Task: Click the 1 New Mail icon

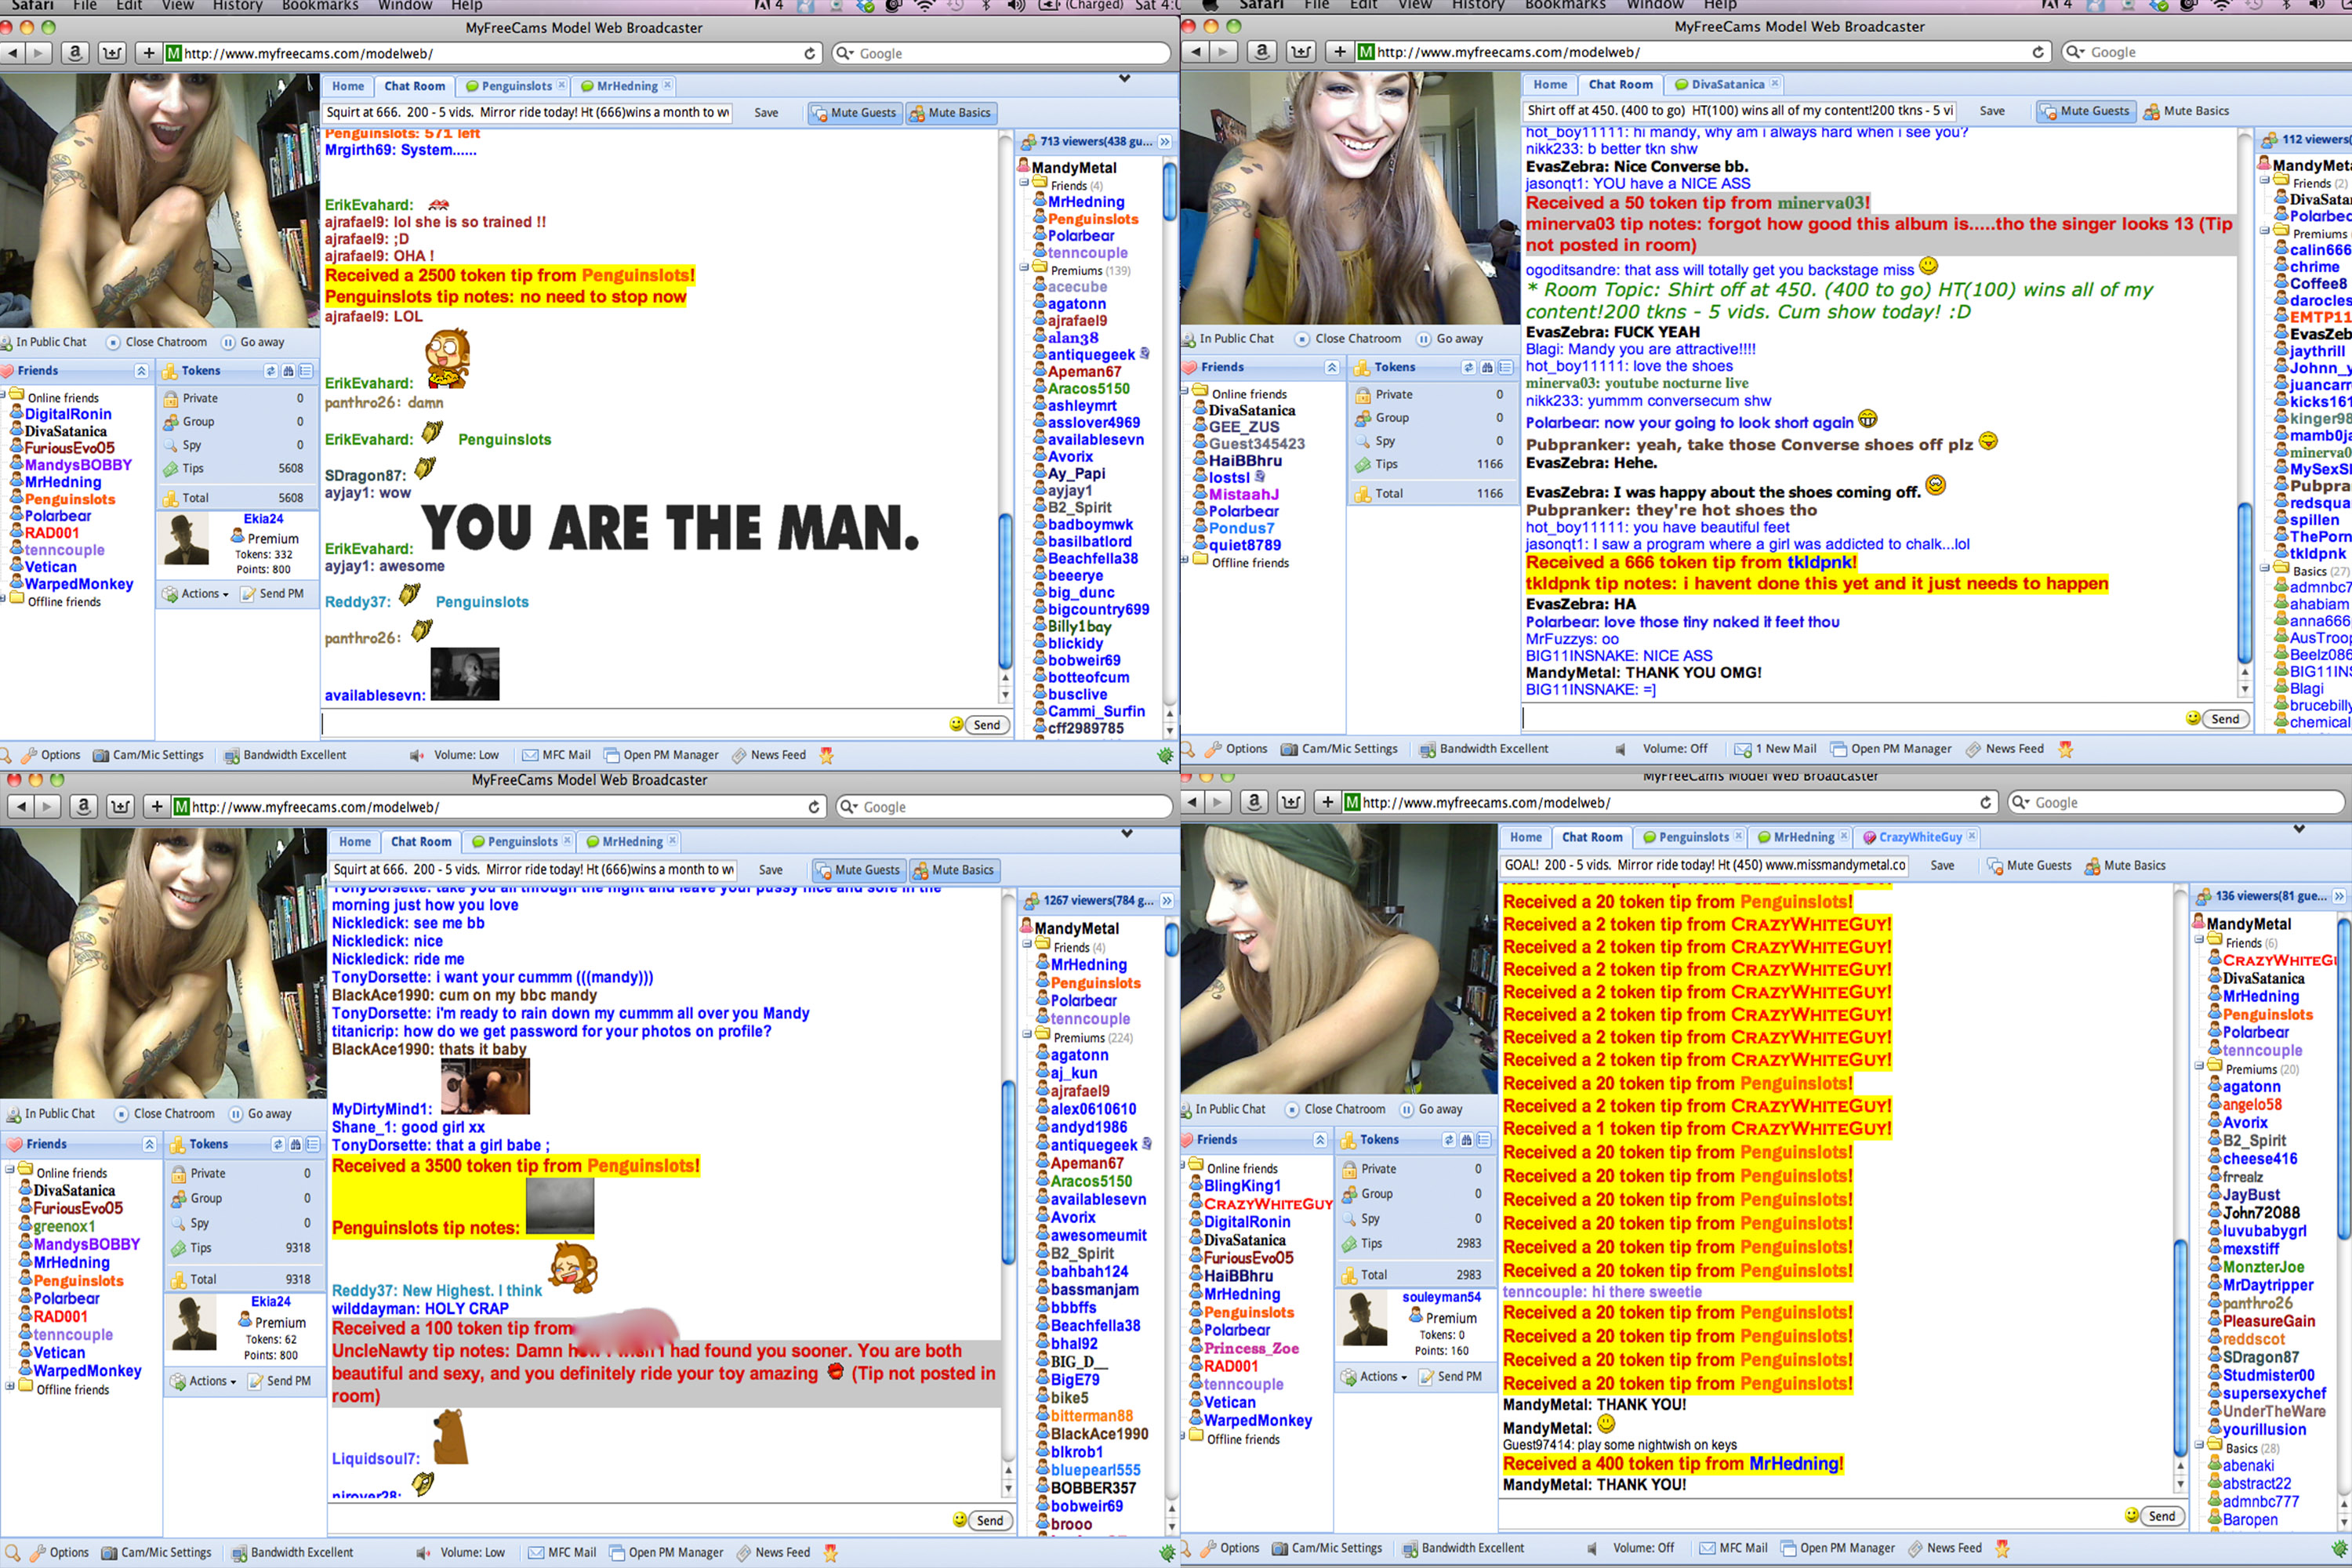Action: [x=1743, y=749]
